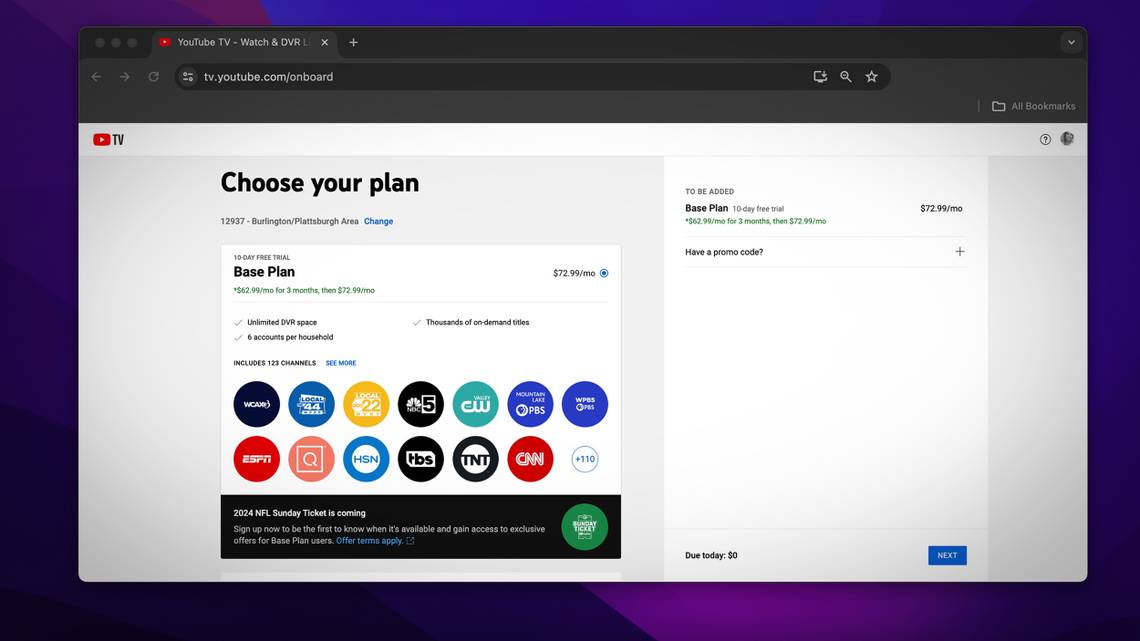Image resolution: width=1140 pixels, height=641 pixels.
Task: Click the ESPN channel icon
Action: pos(257,459)
